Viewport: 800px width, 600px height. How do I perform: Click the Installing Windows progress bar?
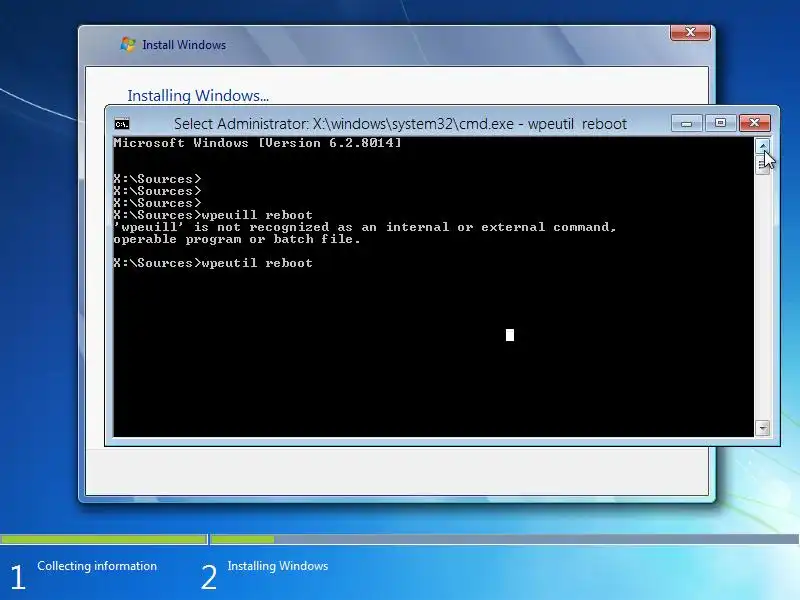click(505, 539)
